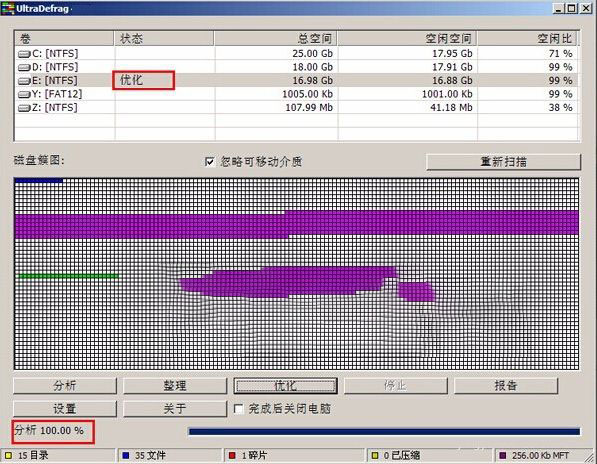This screenshot has width=597, height=464.
Task: Open the 关于 button
Action: tap(175, 409)
